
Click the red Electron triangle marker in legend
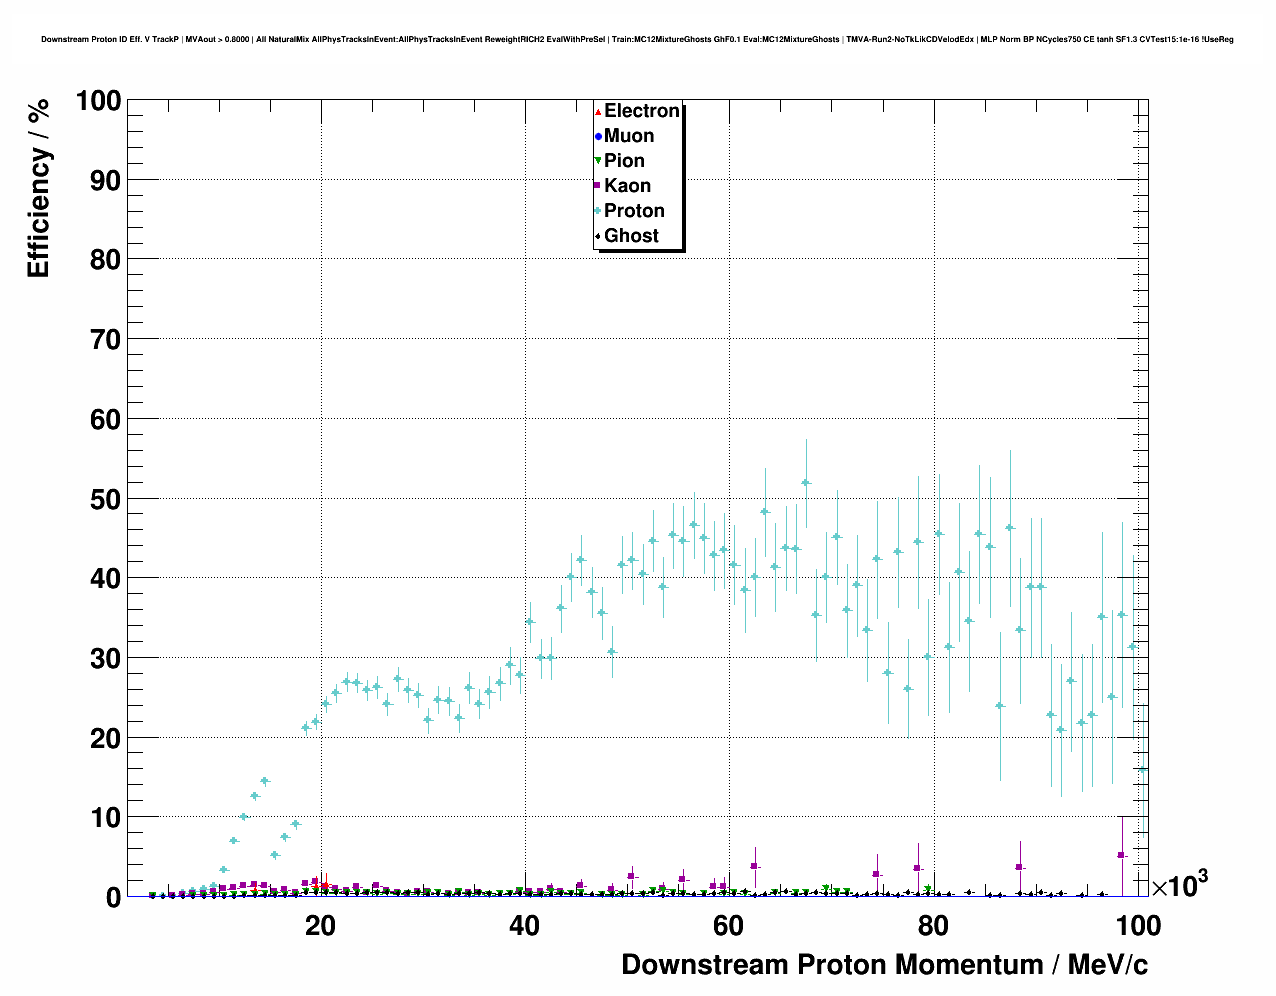[x=598, y=111]
